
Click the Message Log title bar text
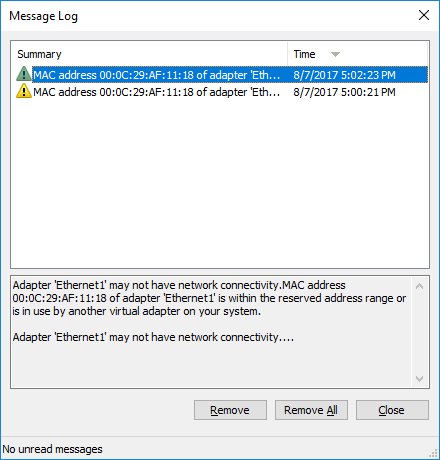[43, 16]
